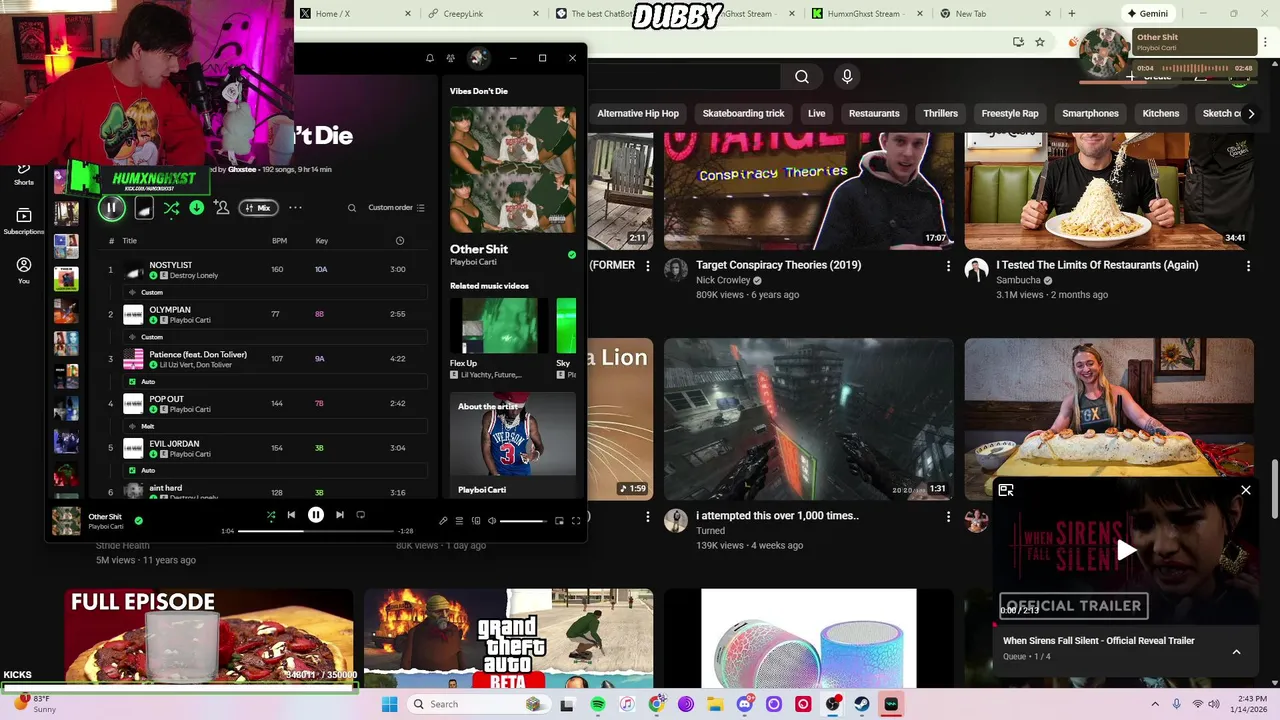
Task: Toggle shuffle in the Spotify player bar
Action: [271, 515]
